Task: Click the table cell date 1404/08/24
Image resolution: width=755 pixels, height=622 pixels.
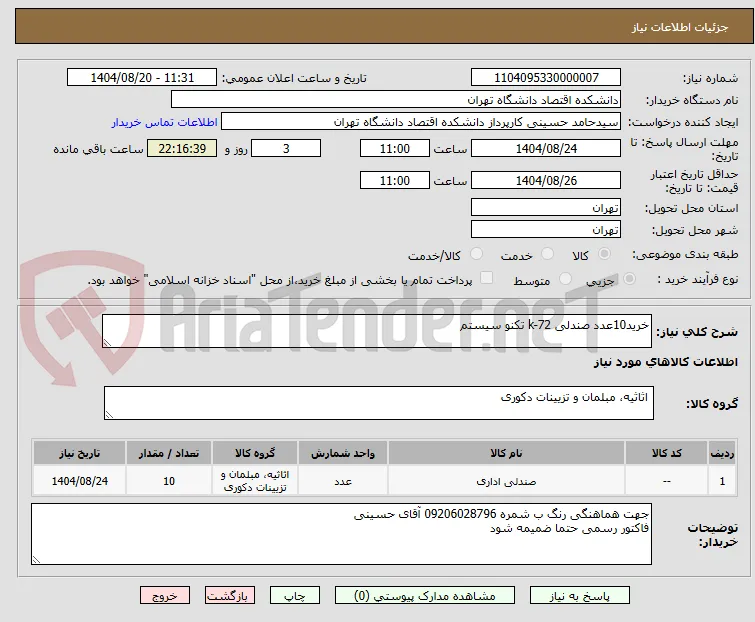Action: click(x=80, y=481)
